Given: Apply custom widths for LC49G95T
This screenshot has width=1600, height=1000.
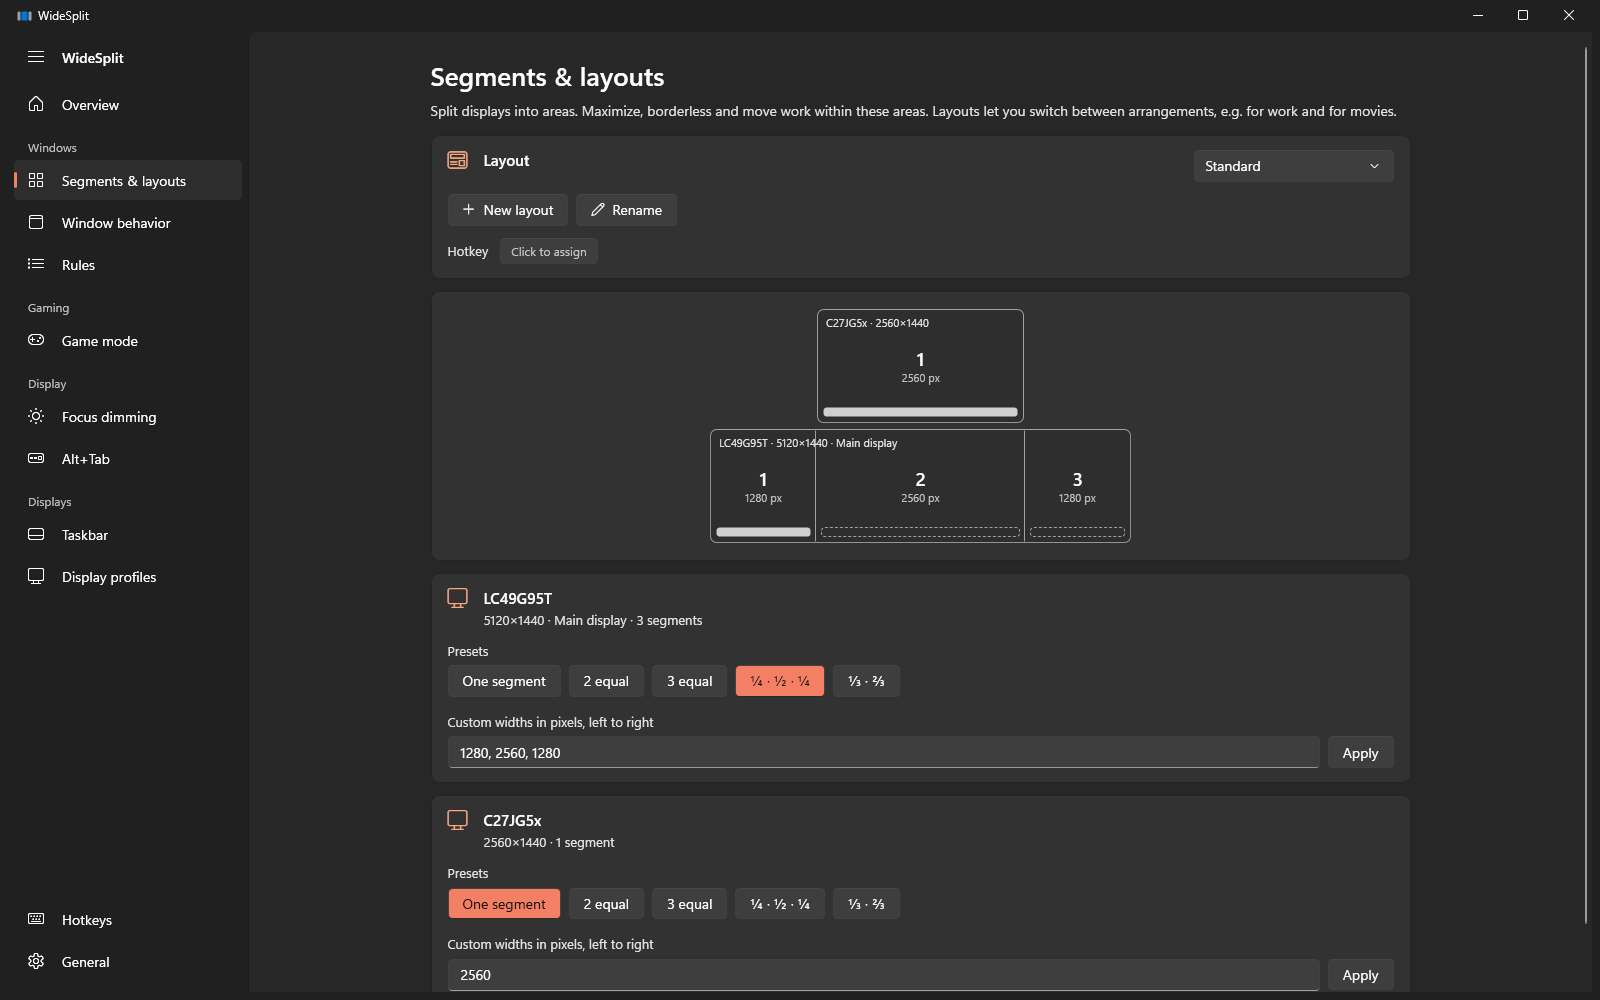Looking at the screenshot, I should [x=1360, y=753].
